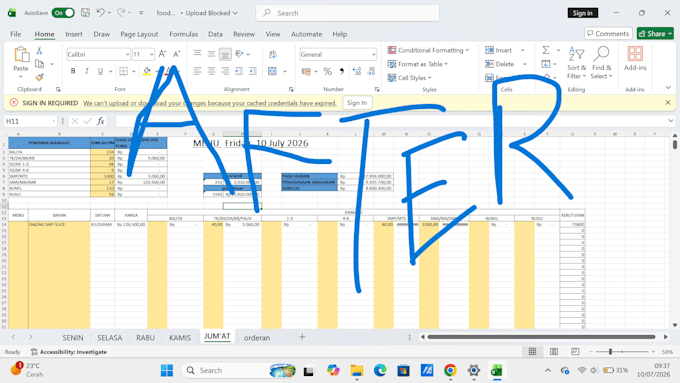Screen dimensions: 680x383
Task: Apply Comma Style format
Action: 342,71
